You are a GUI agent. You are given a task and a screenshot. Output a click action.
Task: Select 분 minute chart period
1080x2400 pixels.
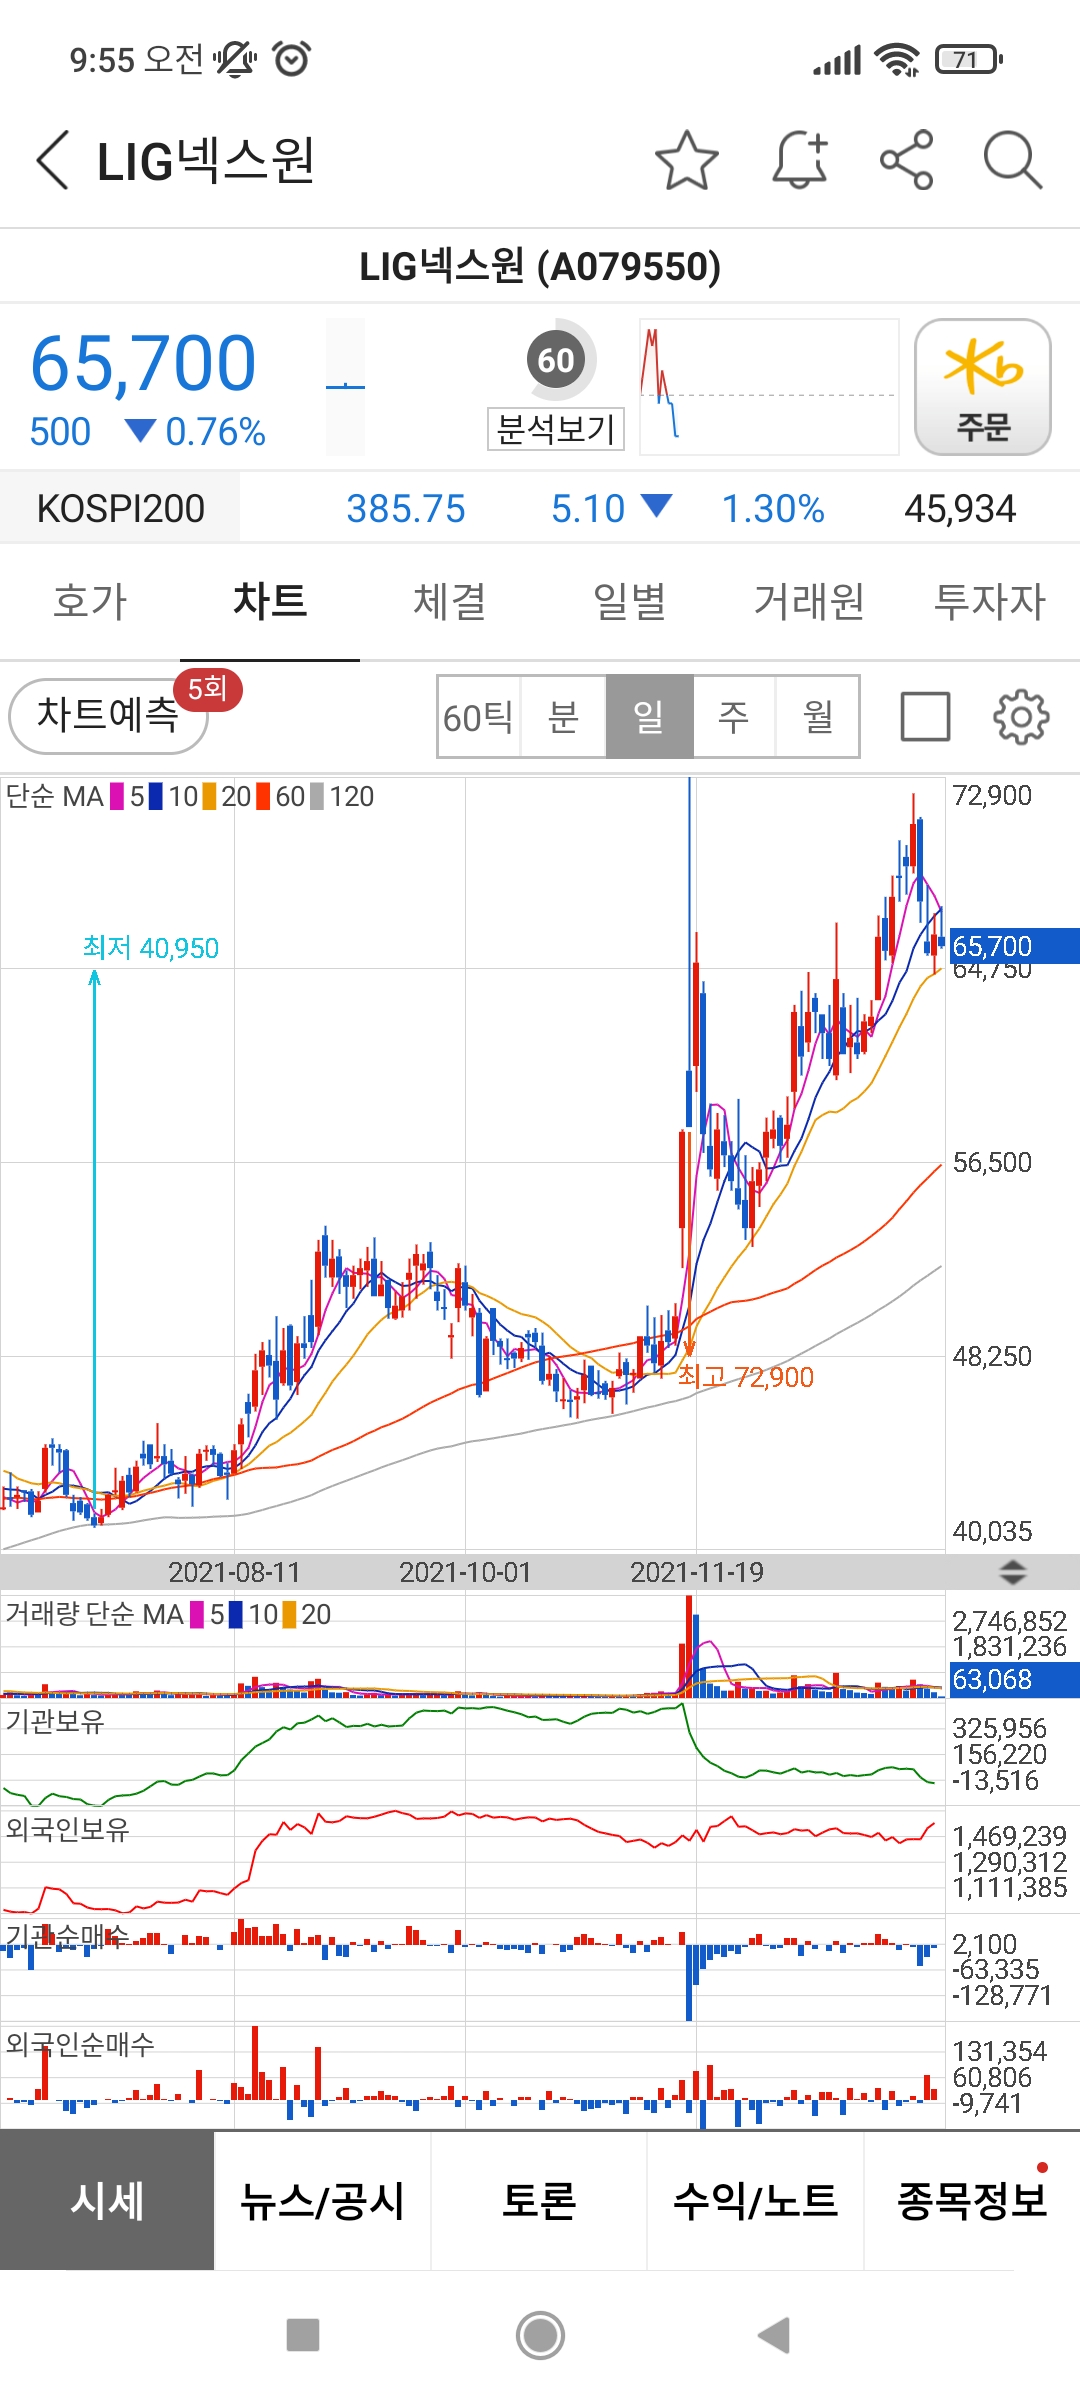pos(563,717)
